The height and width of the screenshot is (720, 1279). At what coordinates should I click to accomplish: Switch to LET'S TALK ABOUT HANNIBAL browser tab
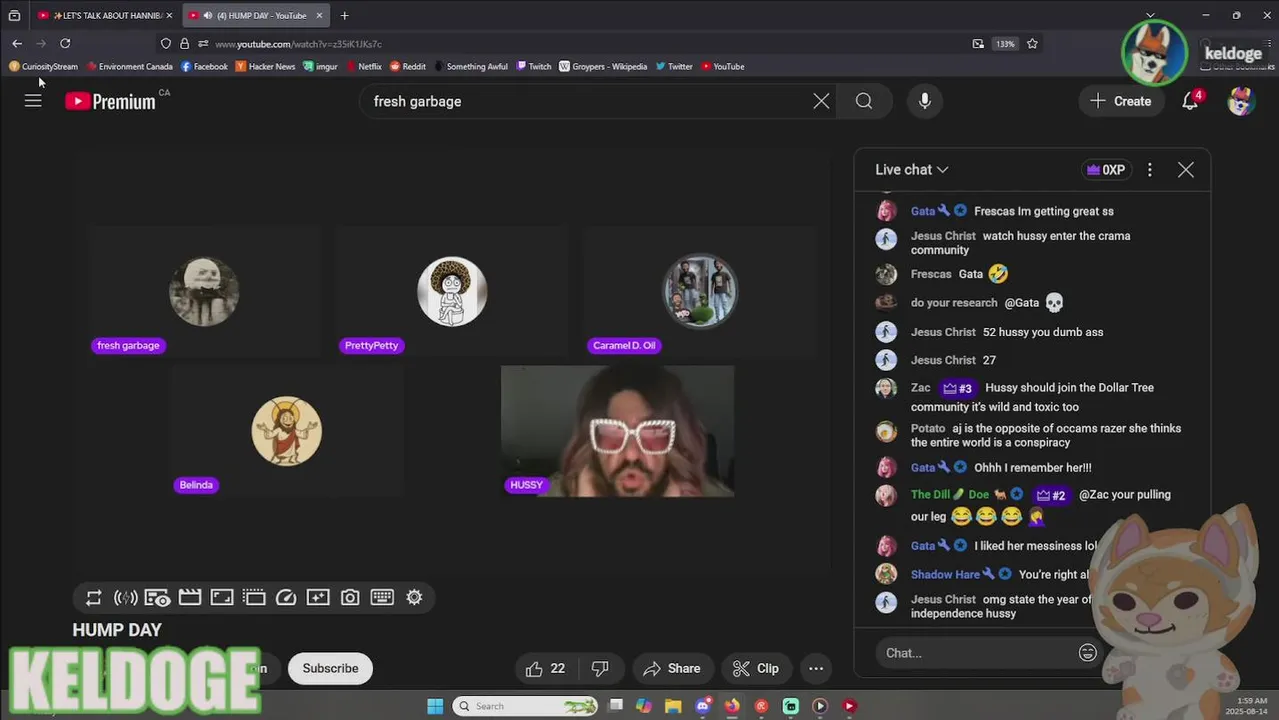[x=105, y=16]
